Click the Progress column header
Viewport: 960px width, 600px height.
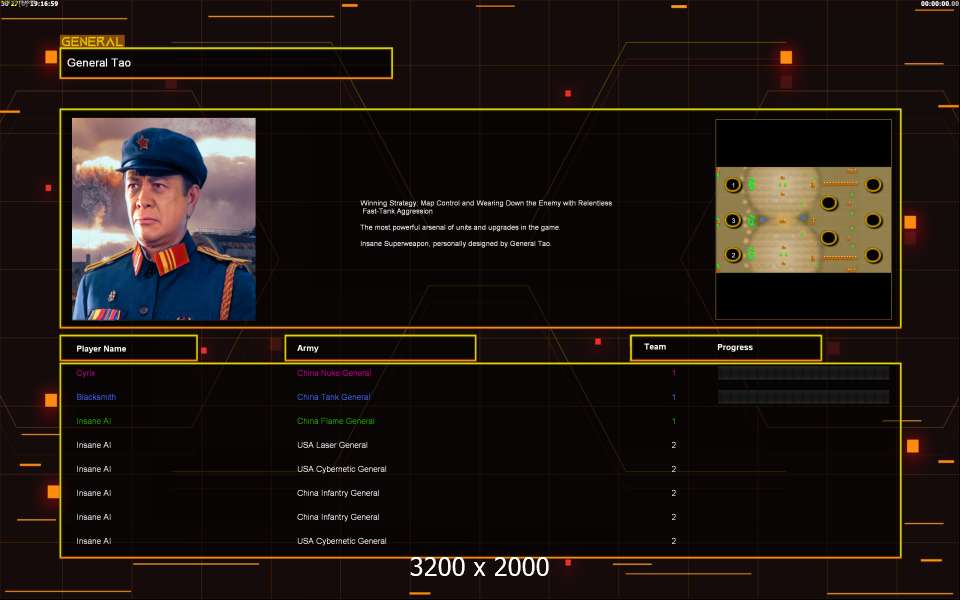(x=735, y=347)
